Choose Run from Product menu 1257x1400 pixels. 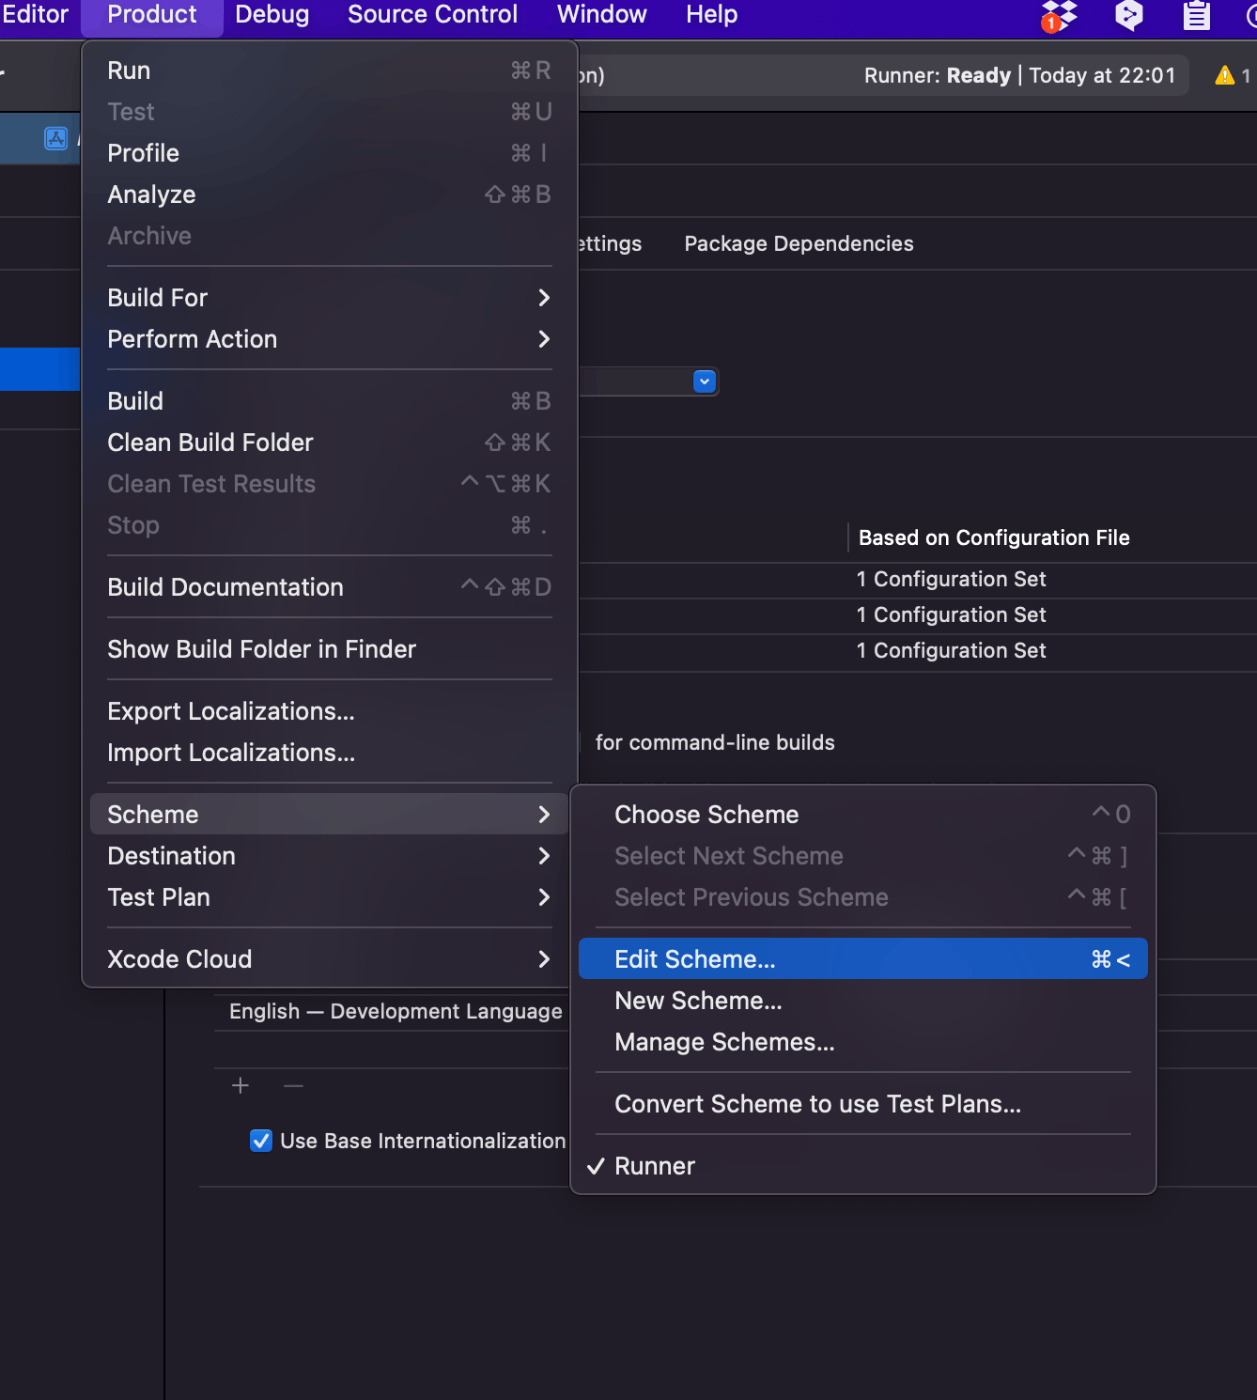coord(329,71)
